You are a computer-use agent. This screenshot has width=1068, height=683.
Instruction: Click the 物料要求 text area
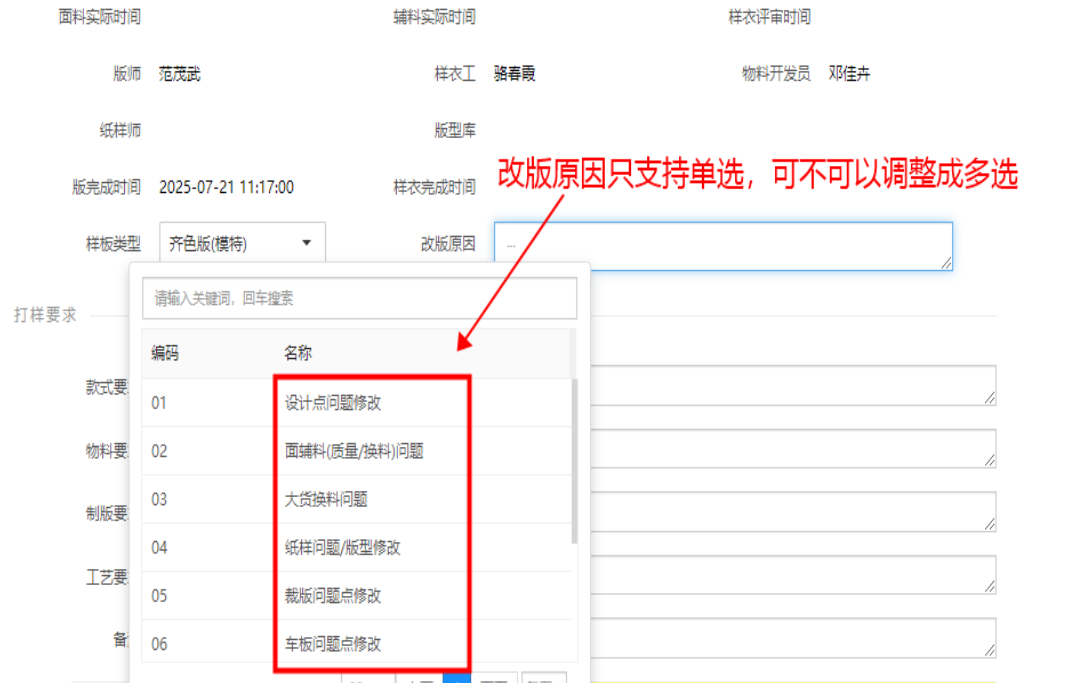(x=792, y=448)
